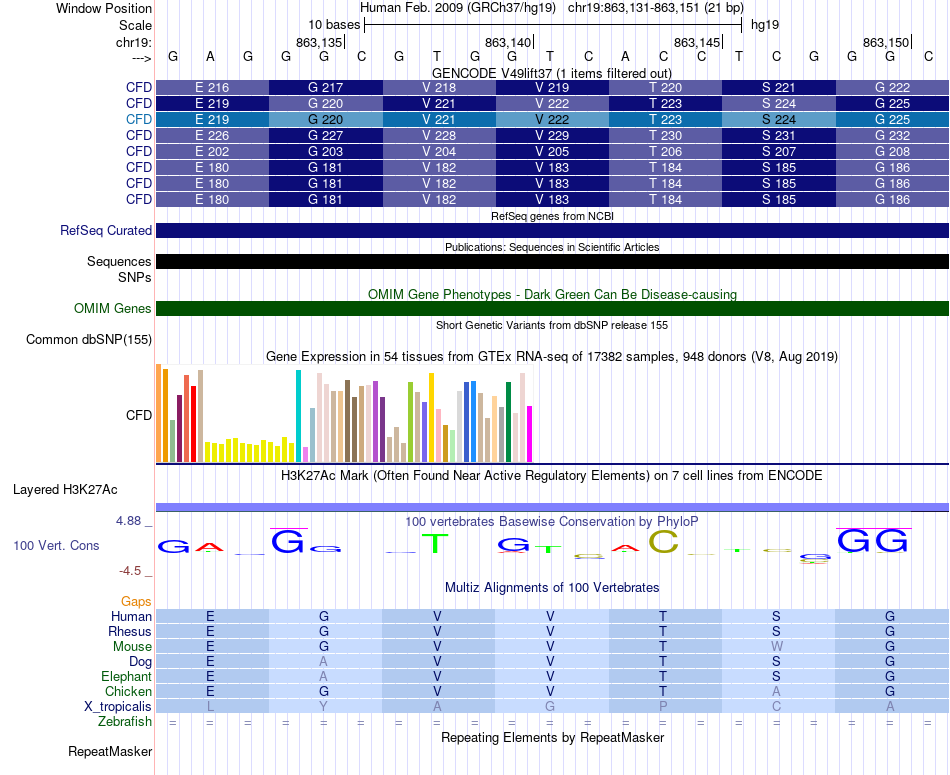Click Publications: Sequences in Scientific Articles title
This screenshot has width=950, height=775.
[x=552, y=247]
